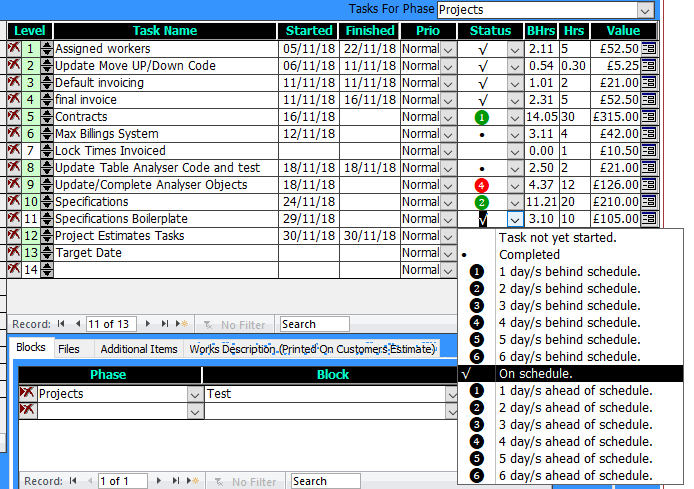The height and width of the screenshot is (489, 694).
Task: Select 'Task not yet started.' status
Action: [x=571, y=238]
